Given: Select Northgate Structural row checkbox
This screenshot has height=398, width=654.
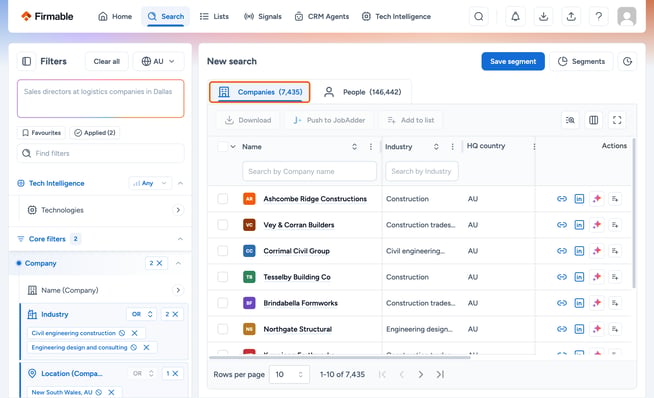Looking at the screenshot, I should [223, 329].
